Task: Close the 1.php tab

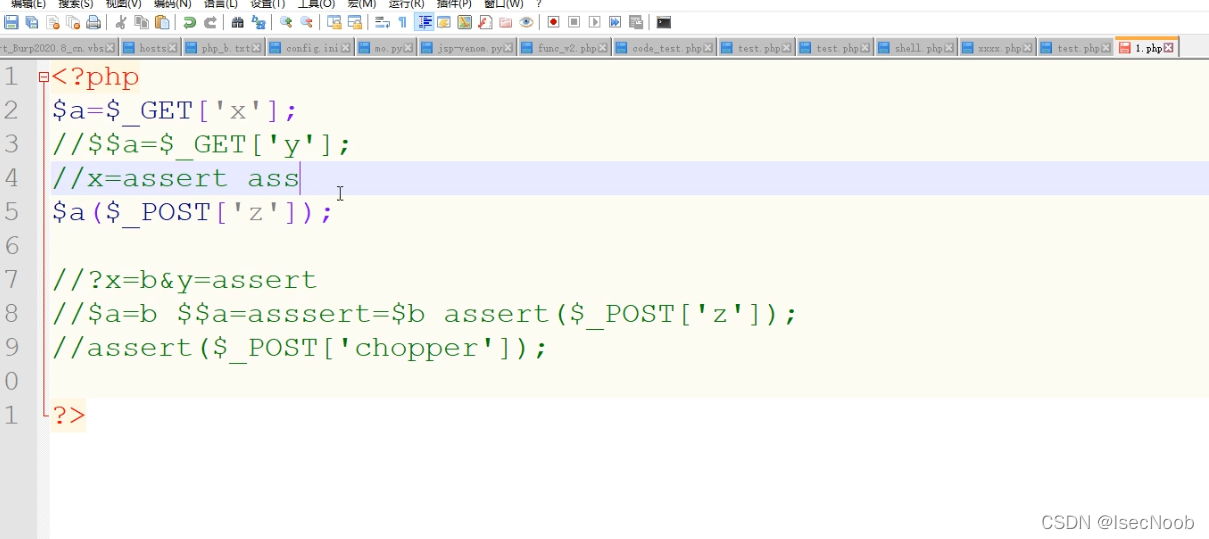Action: (x=1169, y=48)
